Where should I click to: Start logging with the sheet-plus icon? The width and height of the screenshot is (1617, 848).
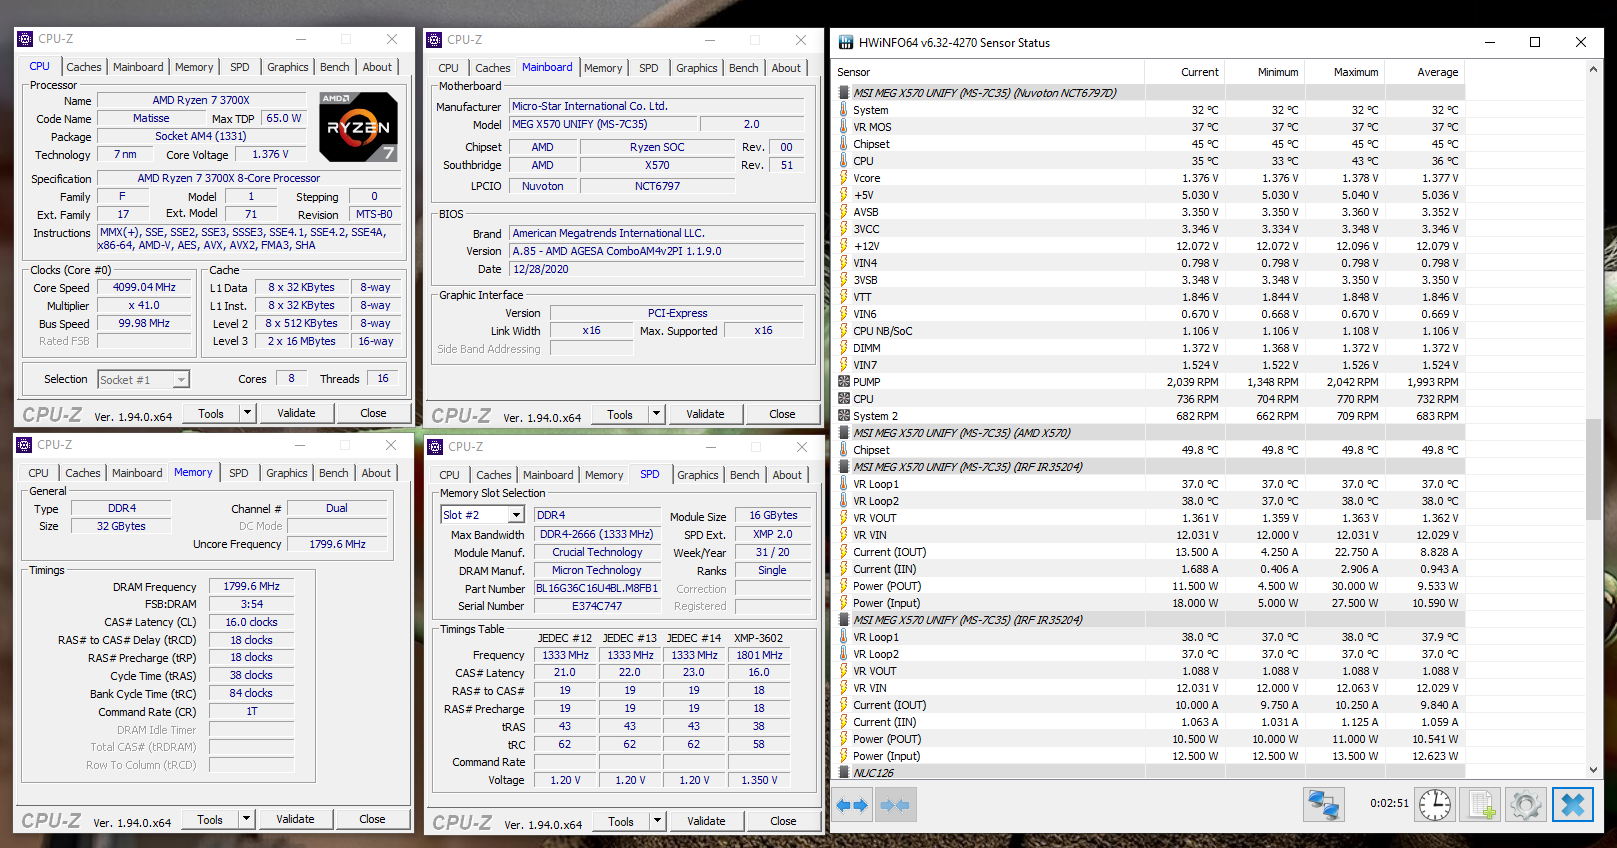(1481, 804)
